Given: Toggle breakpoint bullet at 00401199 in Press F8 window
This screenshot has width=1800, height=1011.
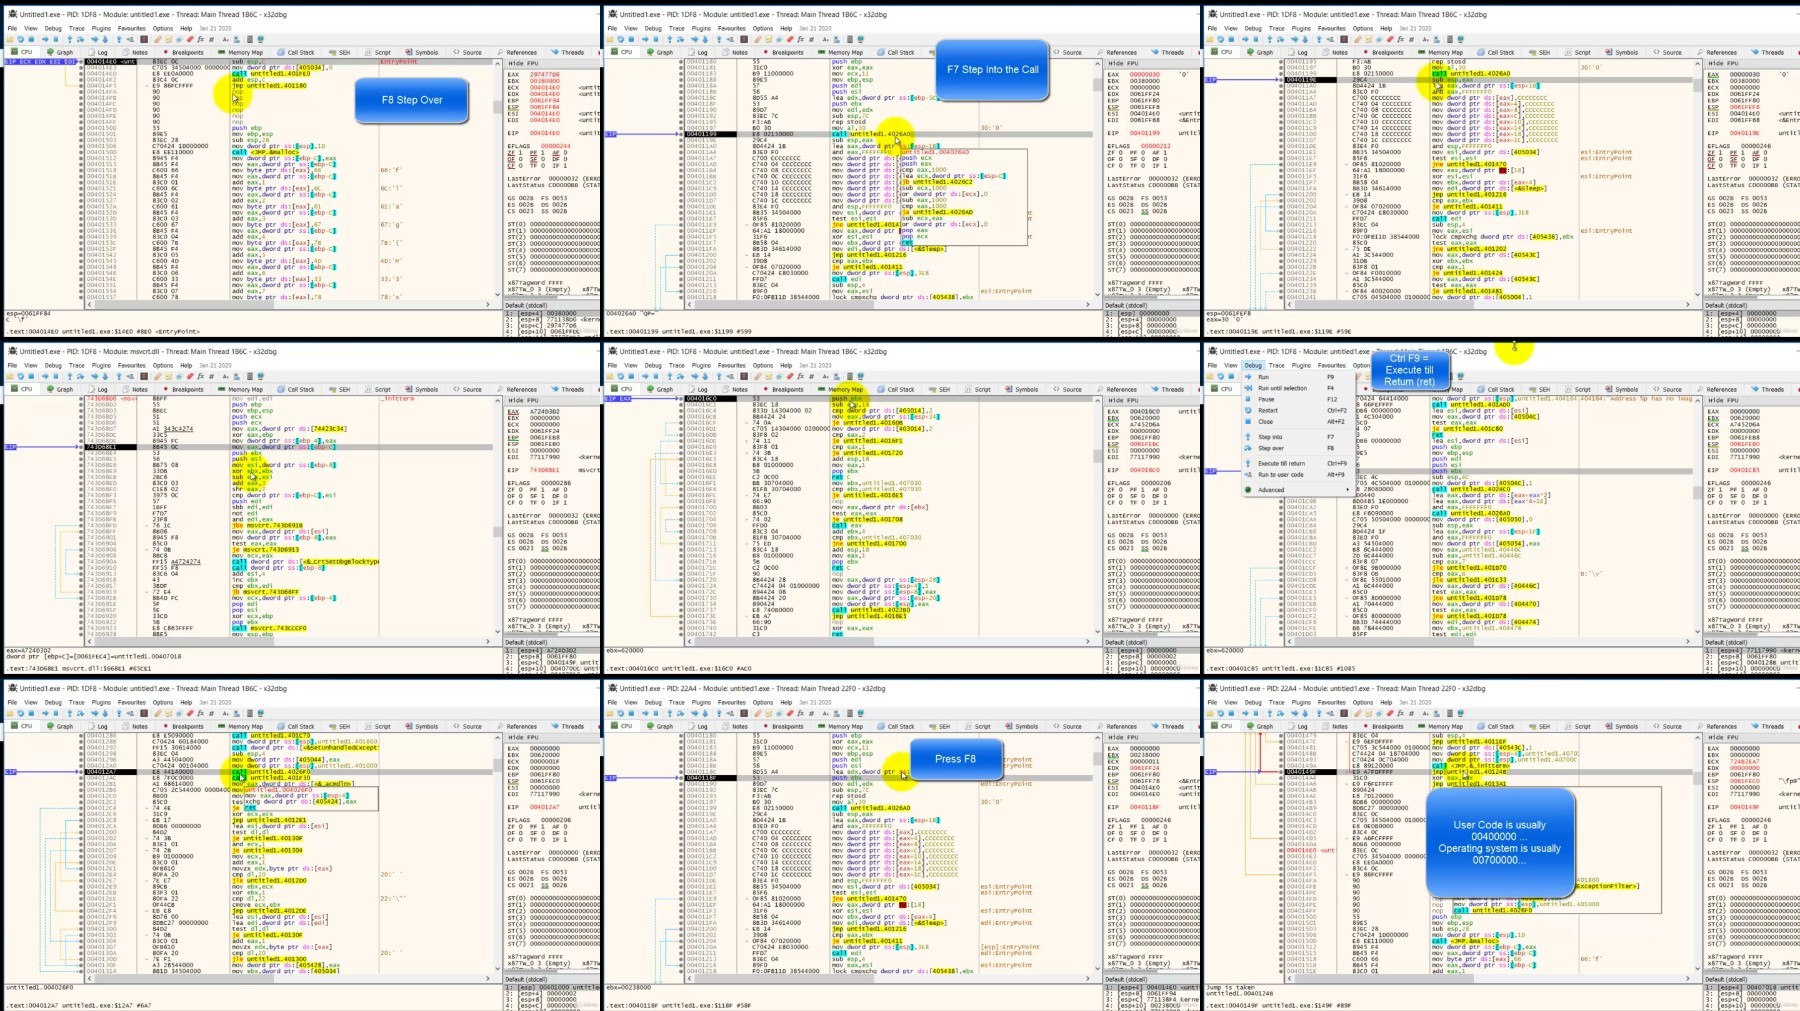Looking at the screenshot, I should point(681,808).
